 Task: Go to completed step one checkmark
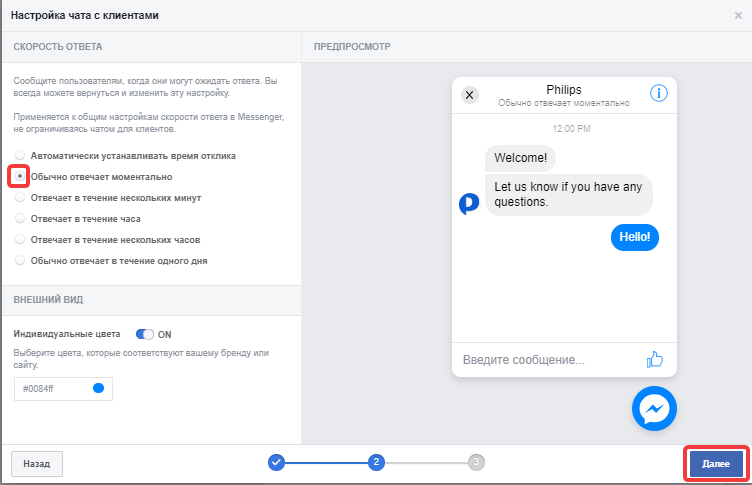tap(276, 462)
